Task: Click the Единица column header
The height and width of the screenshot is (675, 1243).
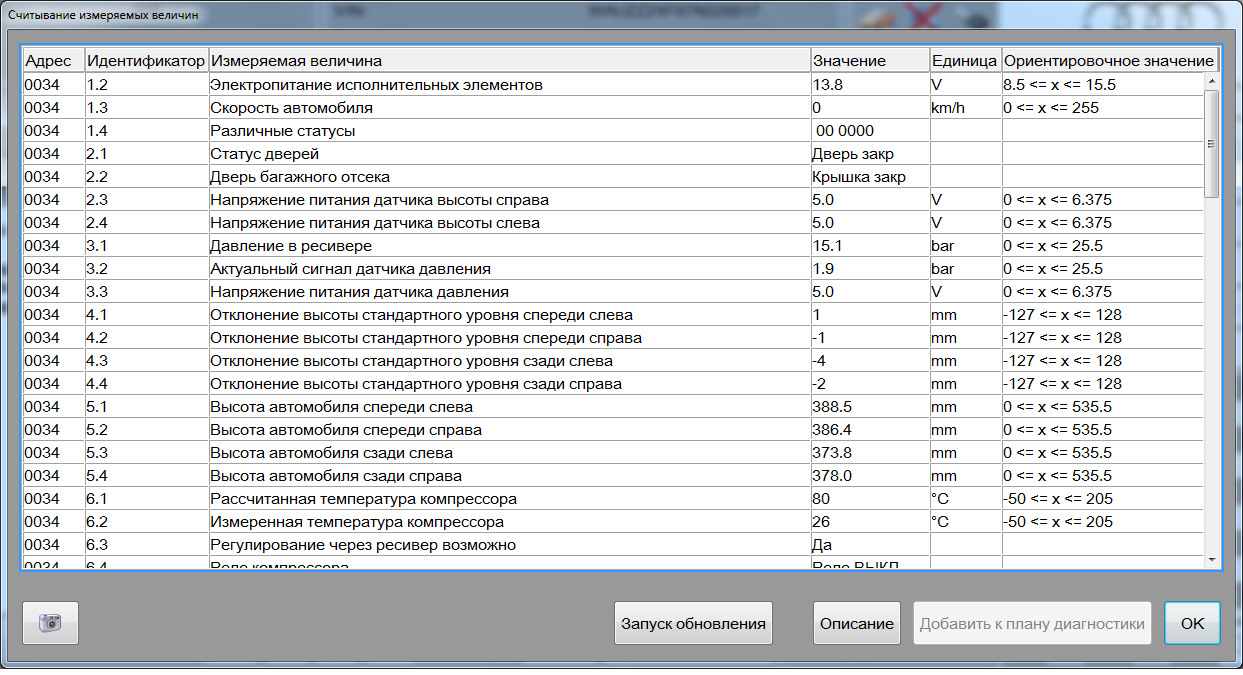Action: click(x=965, y=60)
